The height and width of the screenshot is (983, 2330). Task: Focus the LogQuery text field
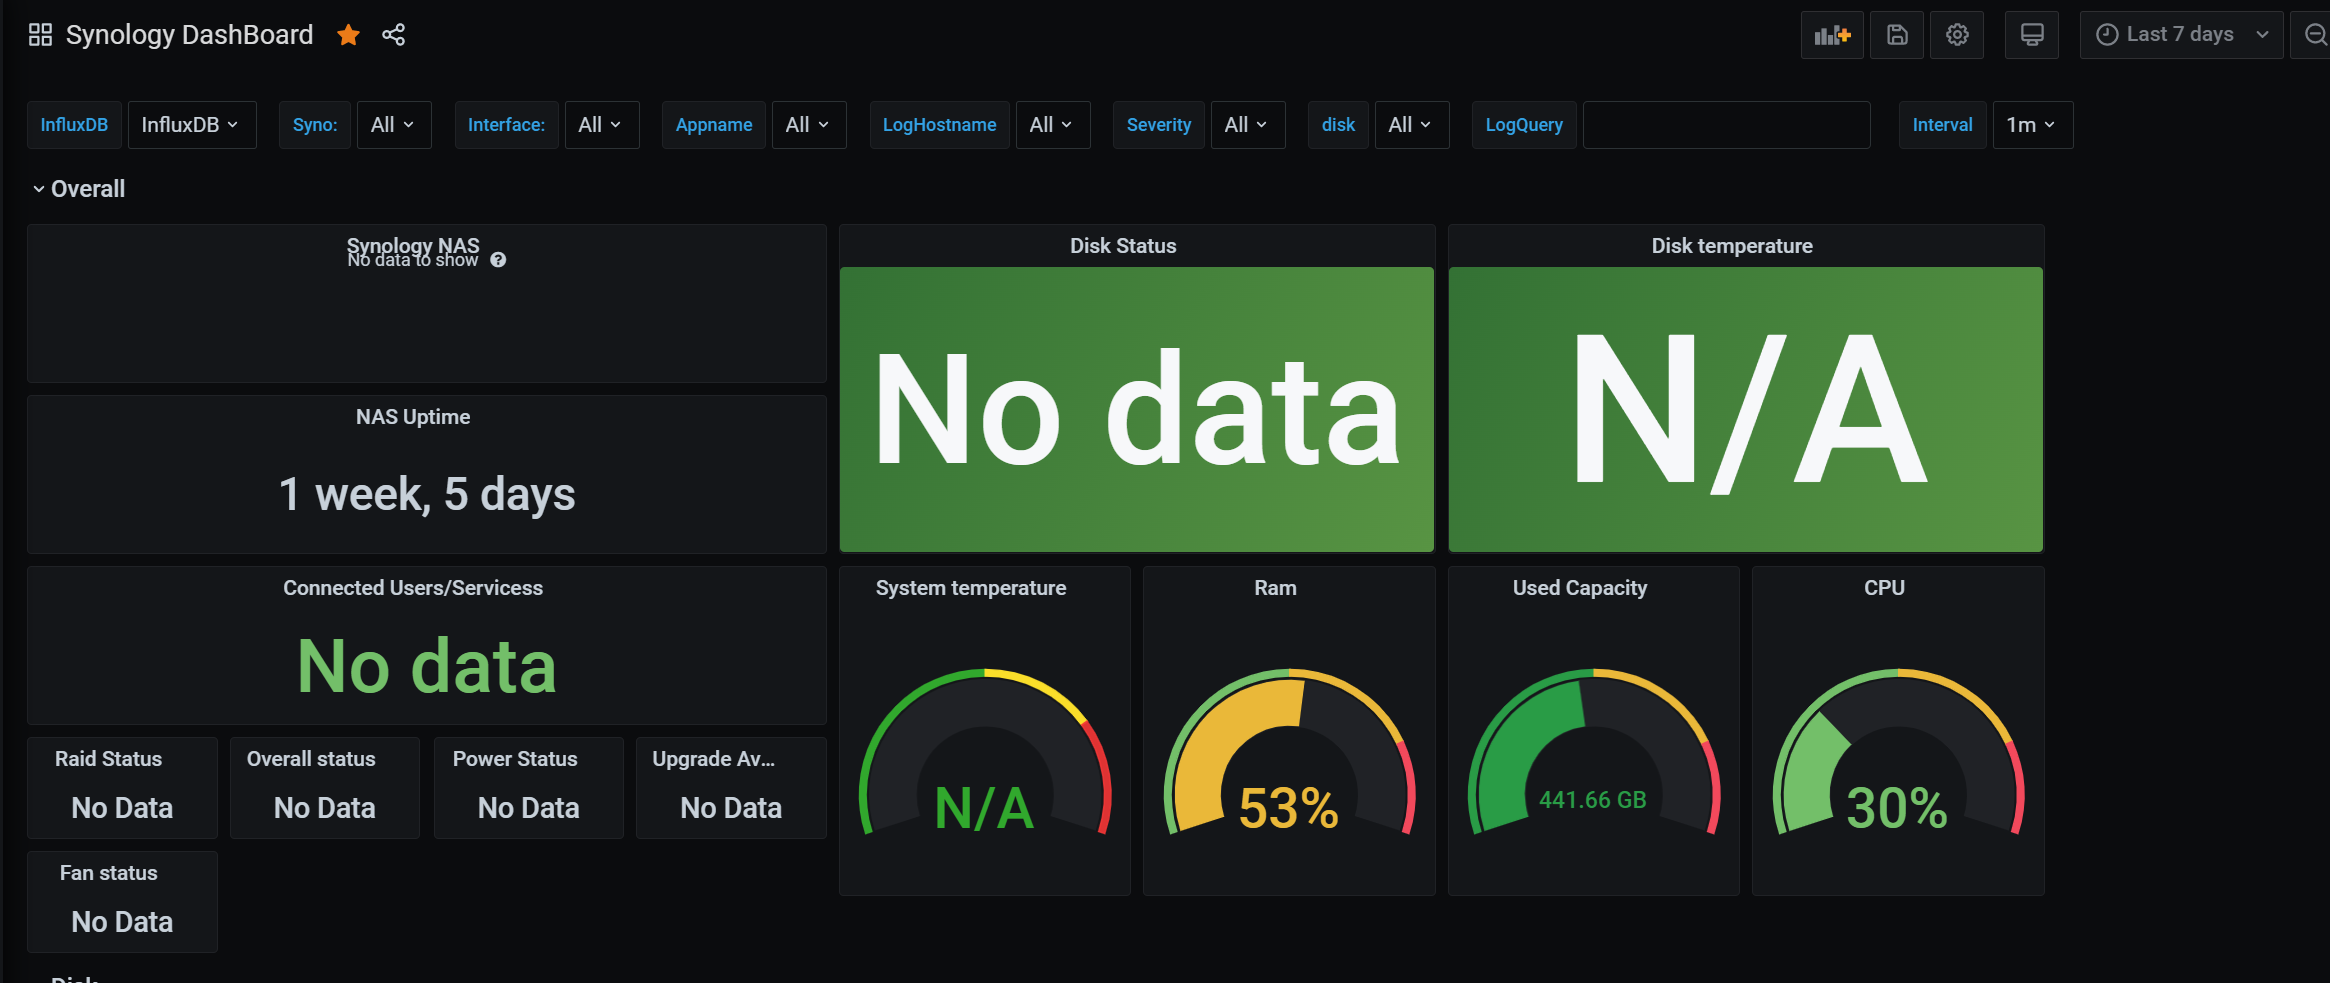point(1727,125)
